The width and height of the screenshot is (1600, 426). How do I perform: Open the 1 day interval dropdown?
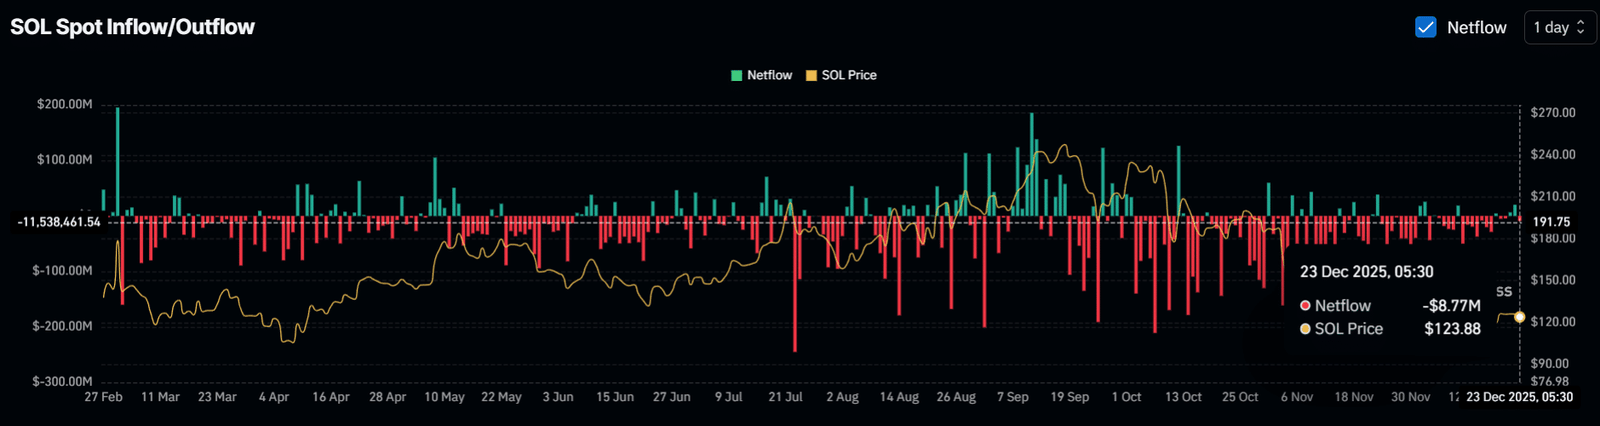coord(1559,28)
